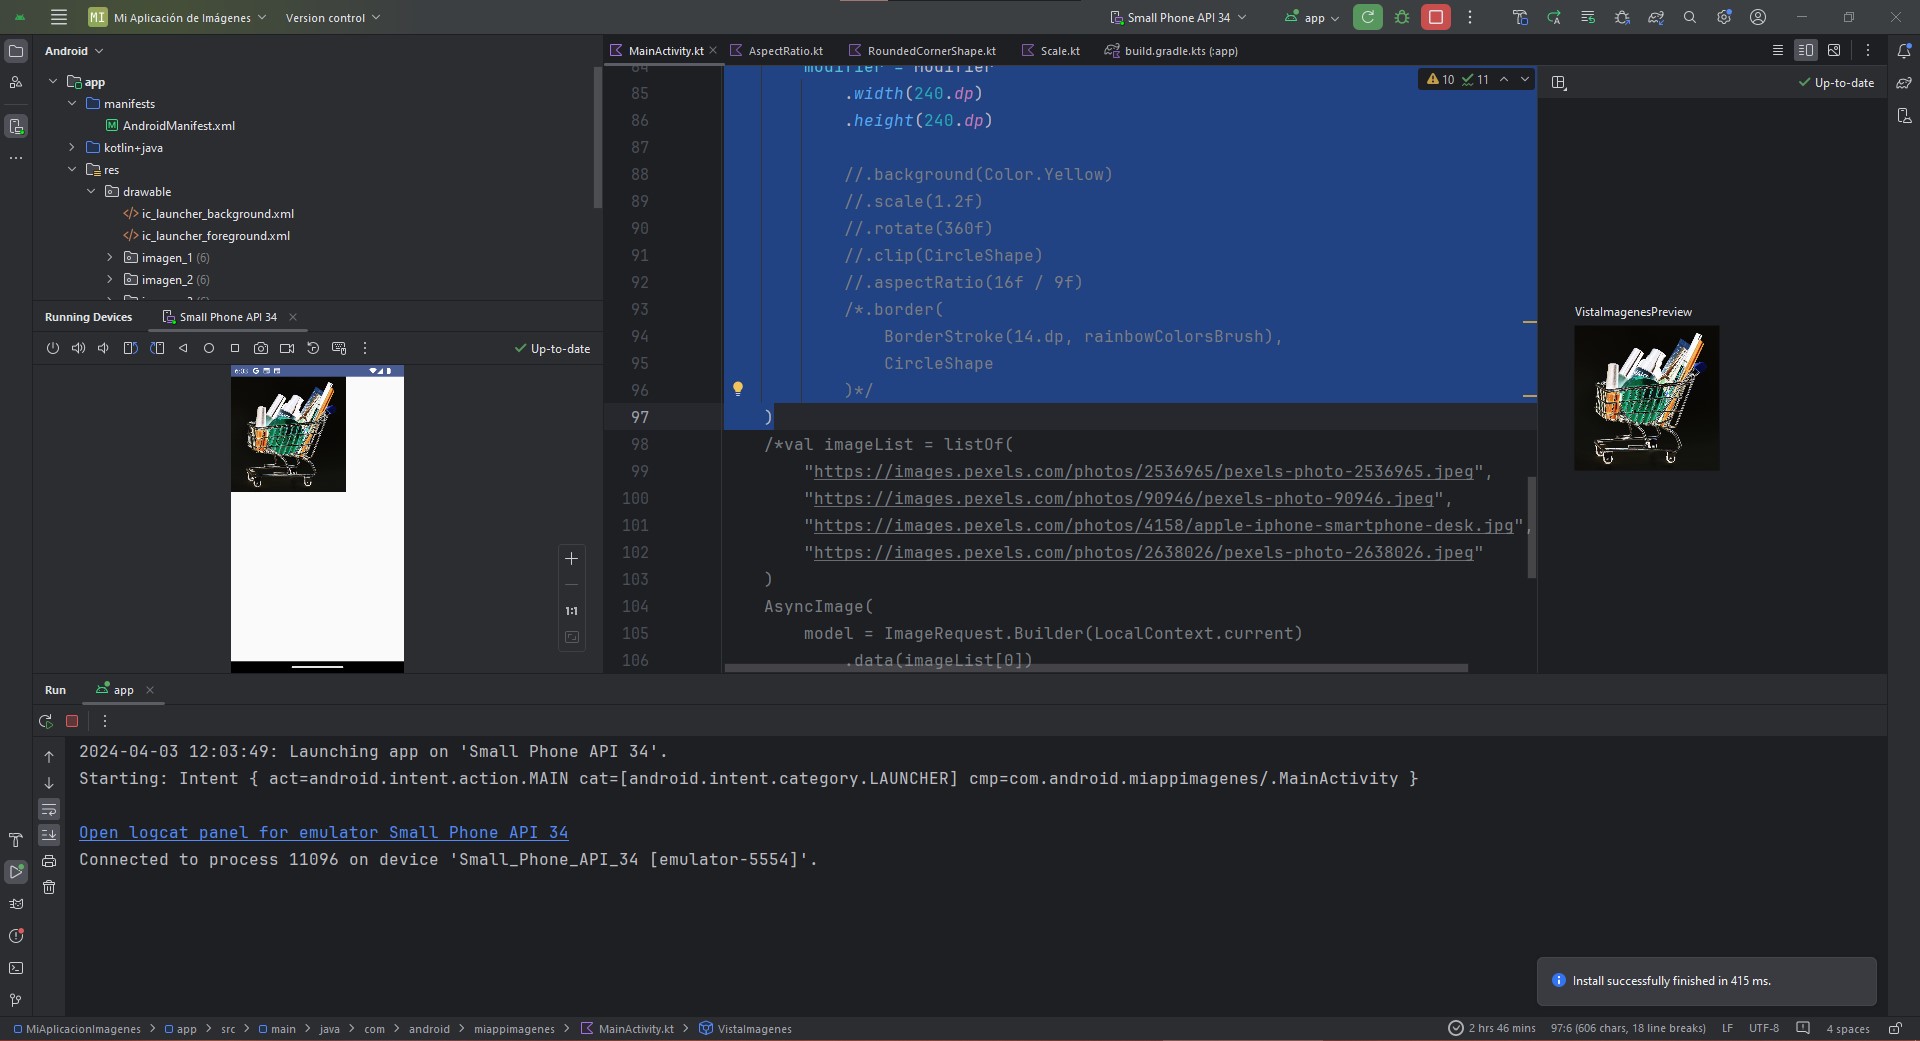The image size is (1920, 1041).
Task: Click the Debug app bug icon
Action: [x=1402, y=17]
